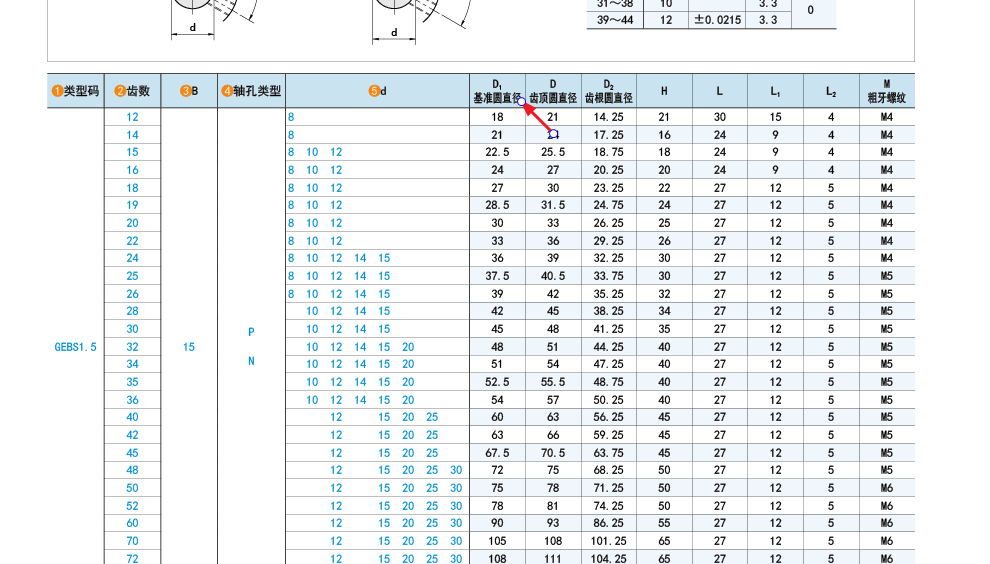Click the 齿数 column header

(x=133, y=91)
